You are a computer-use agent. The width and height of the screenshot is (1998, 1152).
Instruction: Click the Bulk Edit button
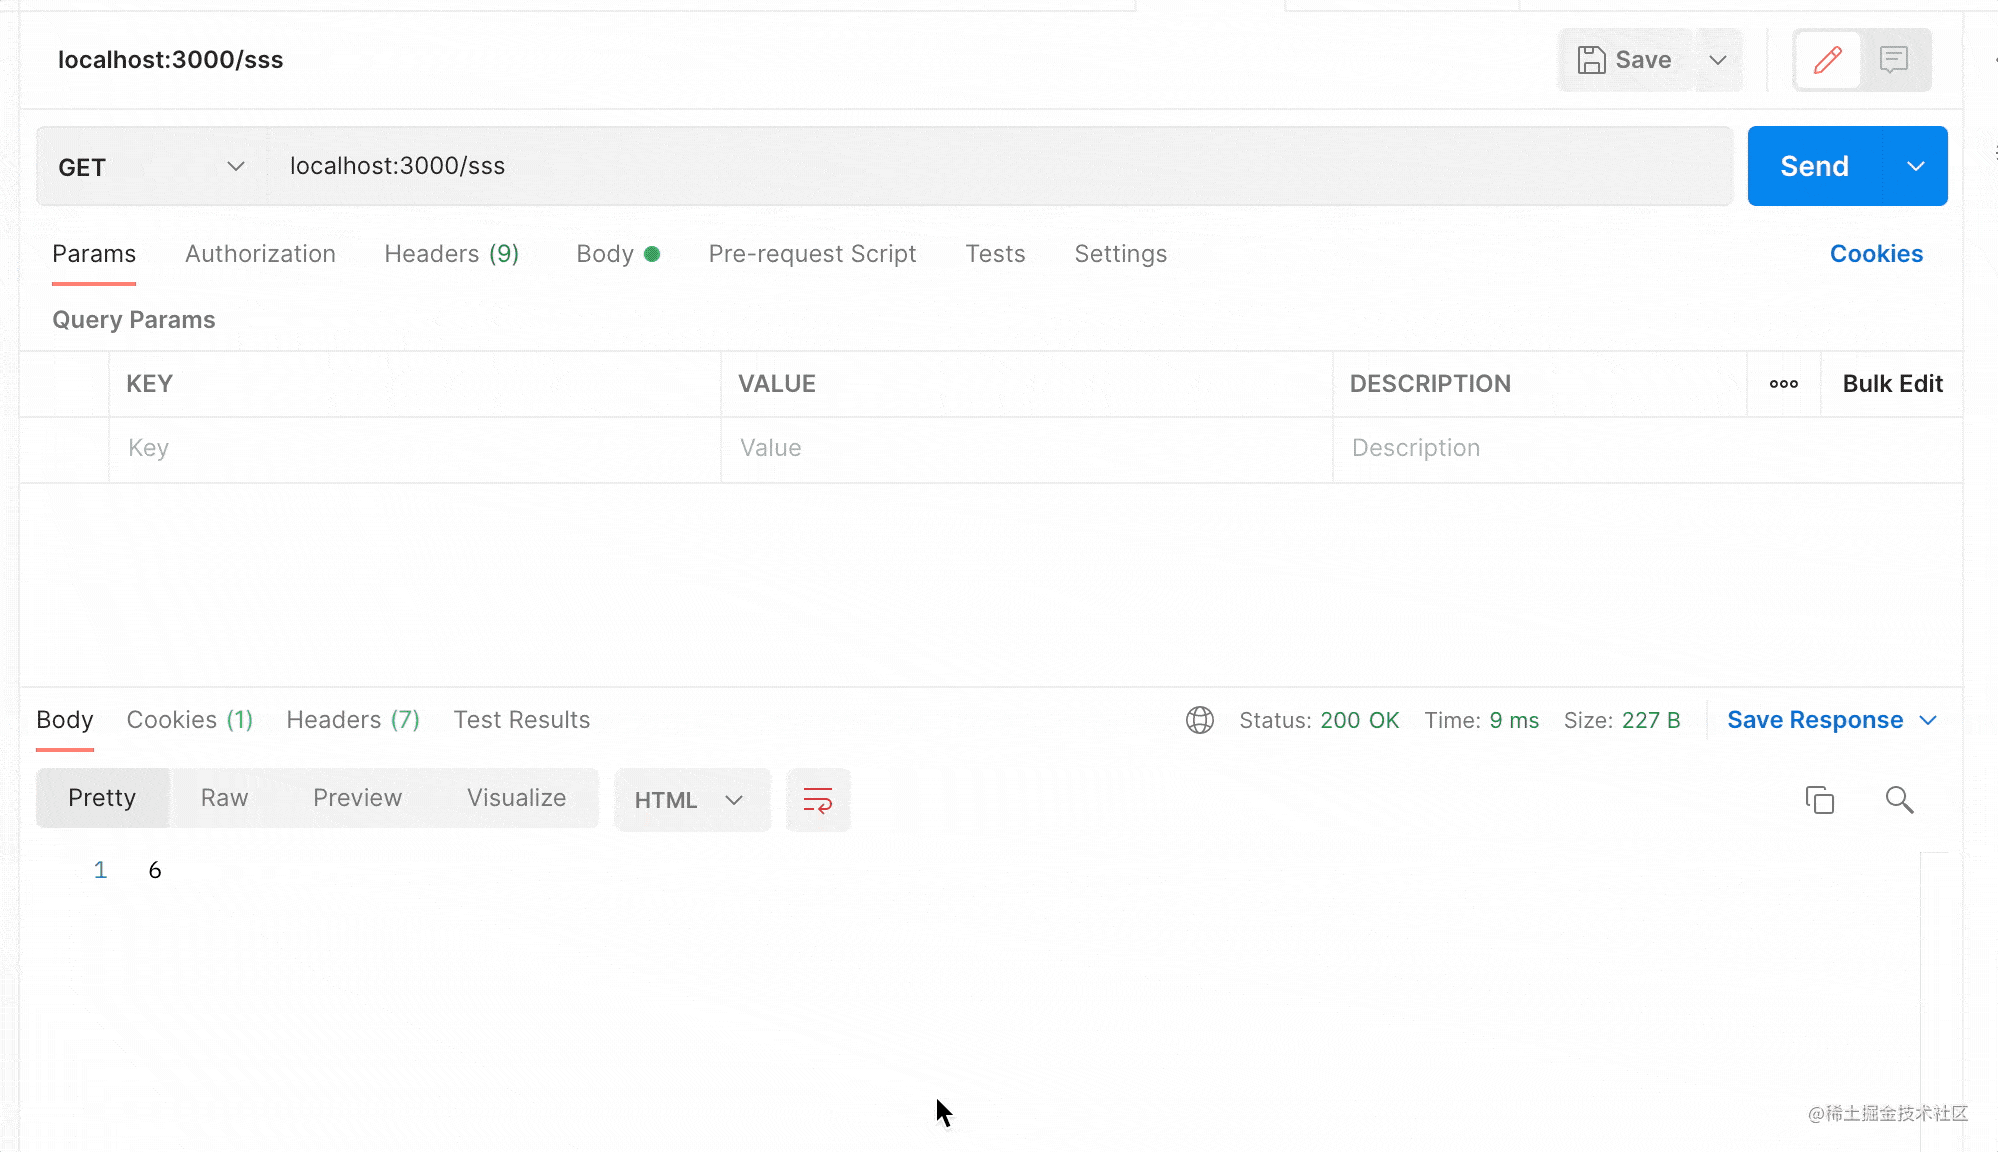pyautogui.click(x=1891, y=384)
